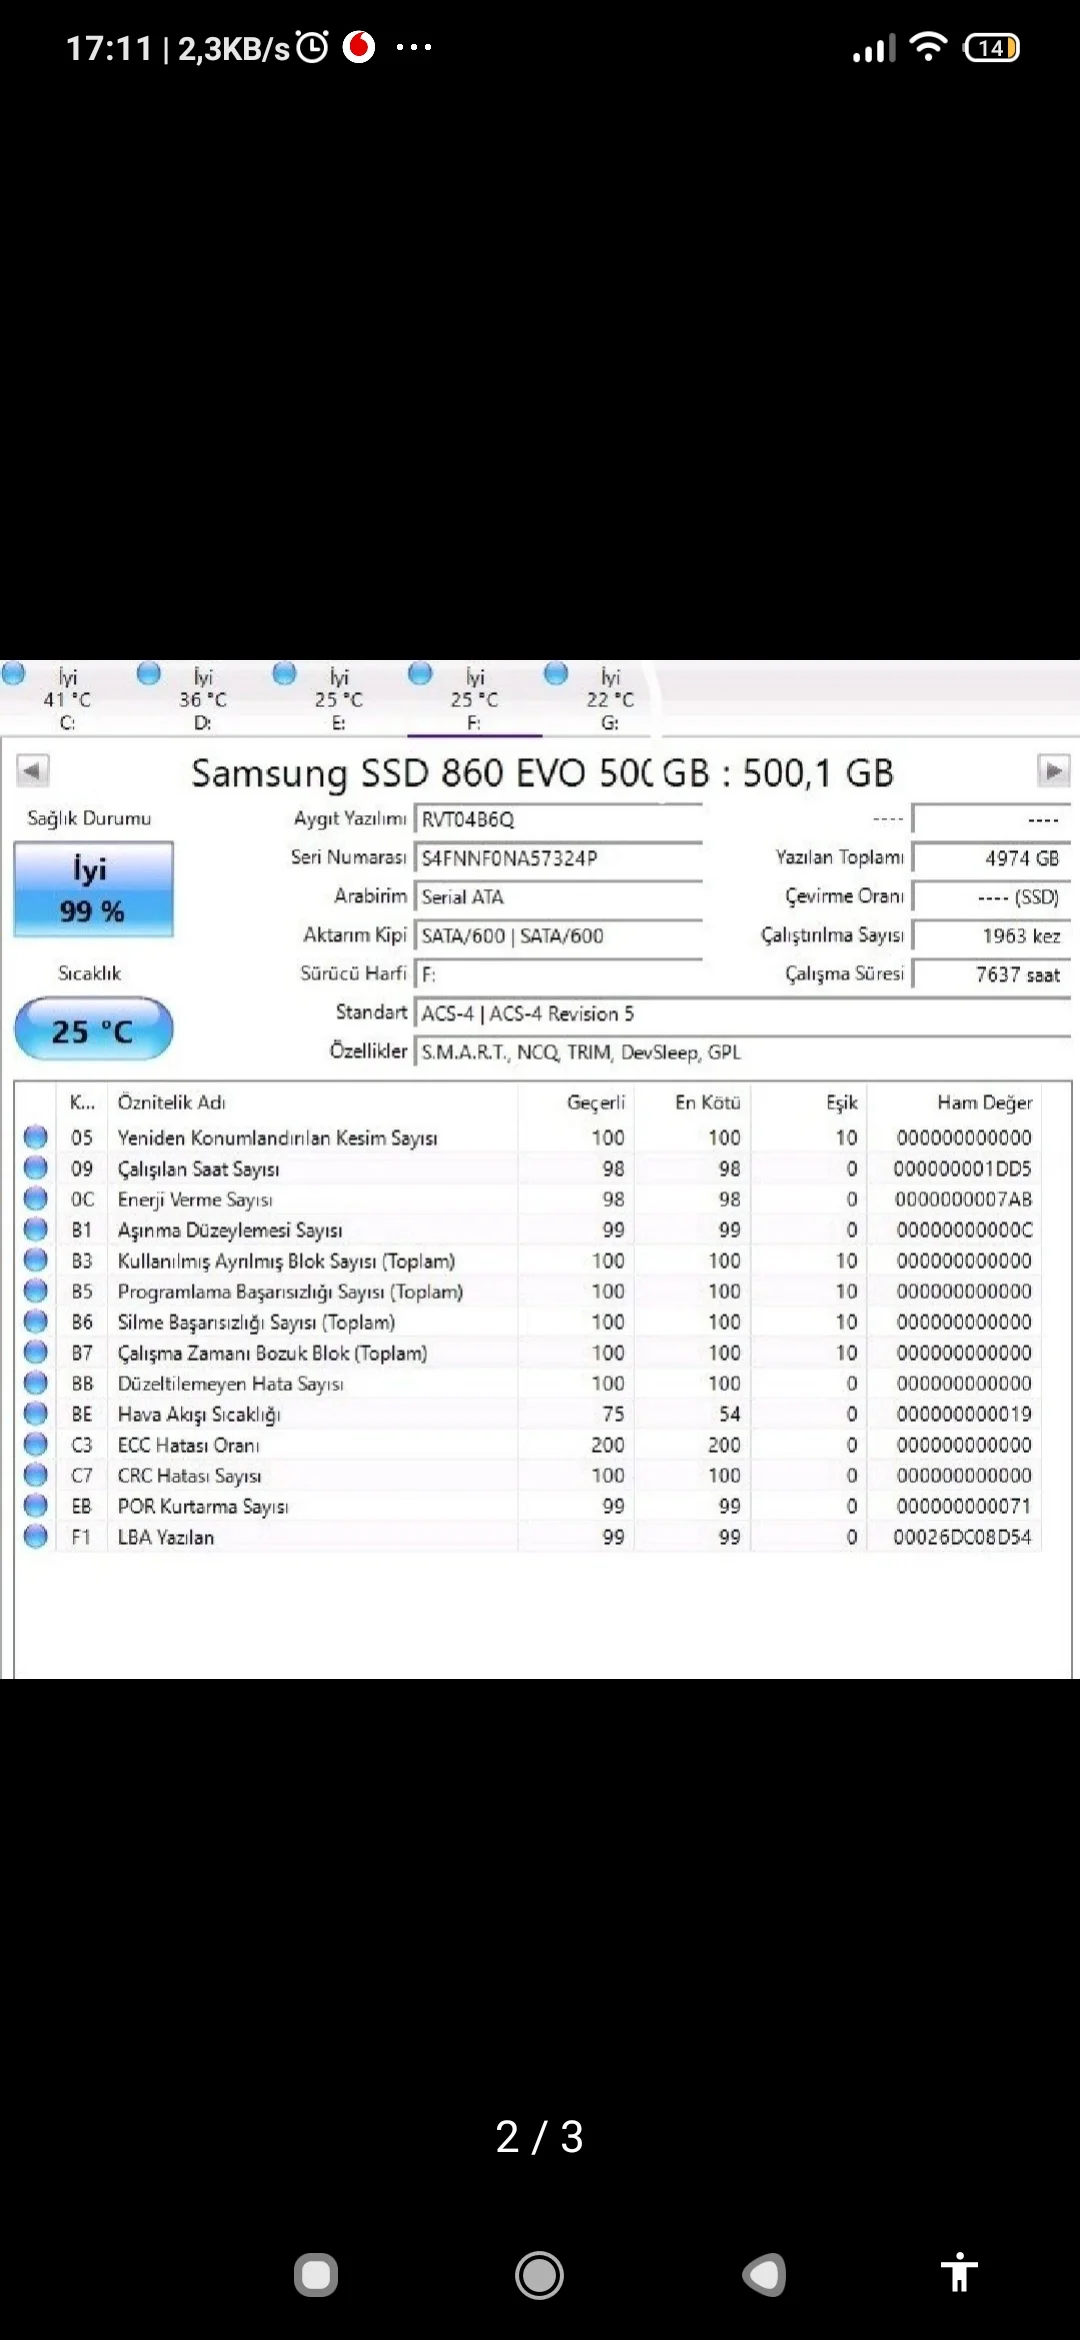1080x2340 pixels.
Task: Tap Android home circle button
Action: tap(539, 2275)
